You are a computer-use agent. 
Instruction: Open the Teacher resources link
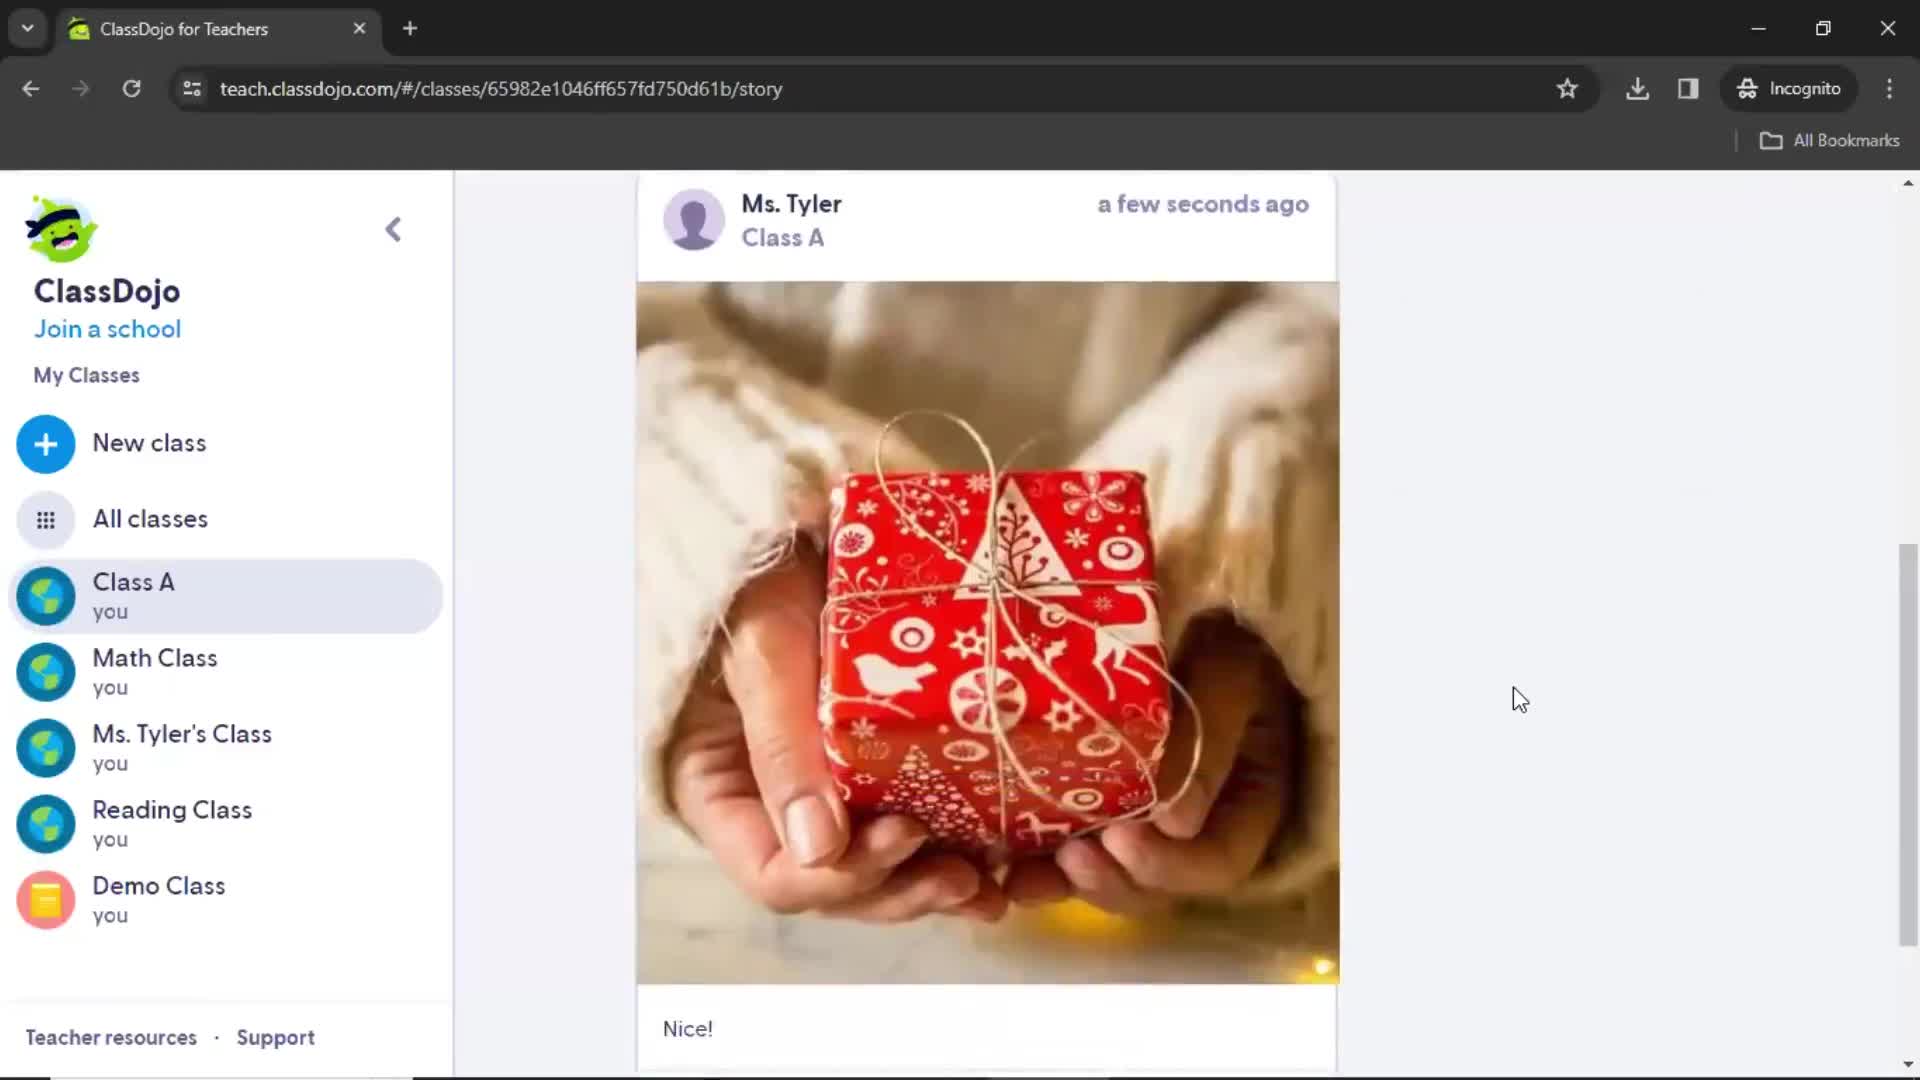pyautogui.click(x=111, y=1038)
